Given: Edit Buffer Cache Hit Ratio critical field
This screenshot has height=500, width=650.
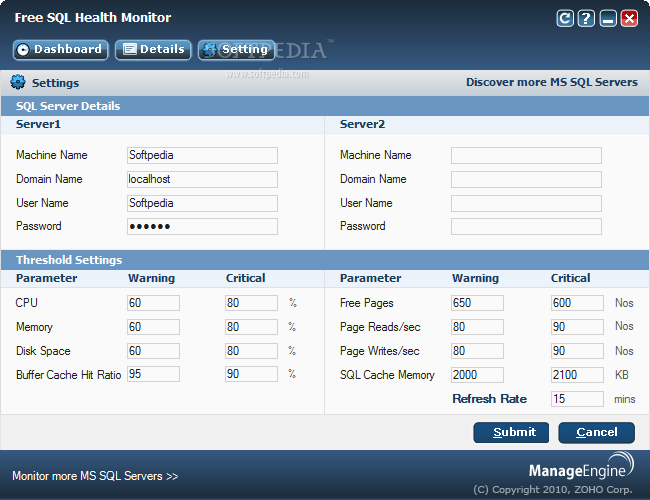Looking at the screenshot, I should [251, 374].
